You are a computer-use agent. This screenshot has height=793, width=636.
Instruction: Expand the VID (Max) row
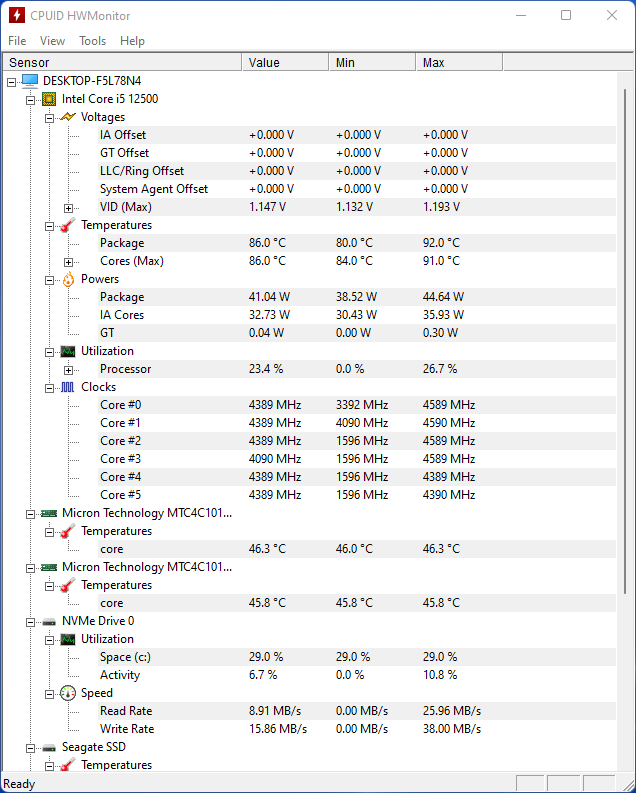(68, 208)
